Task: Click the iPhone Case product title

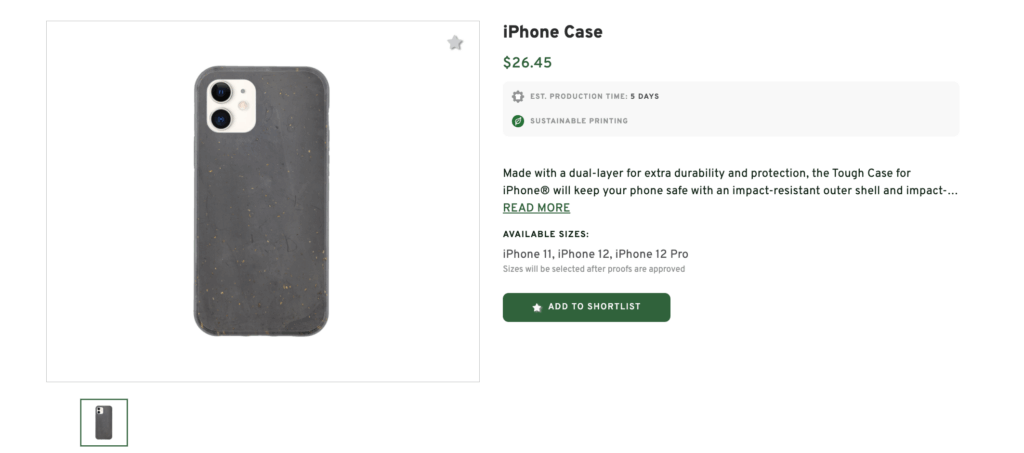Action: tap(552, 32)
